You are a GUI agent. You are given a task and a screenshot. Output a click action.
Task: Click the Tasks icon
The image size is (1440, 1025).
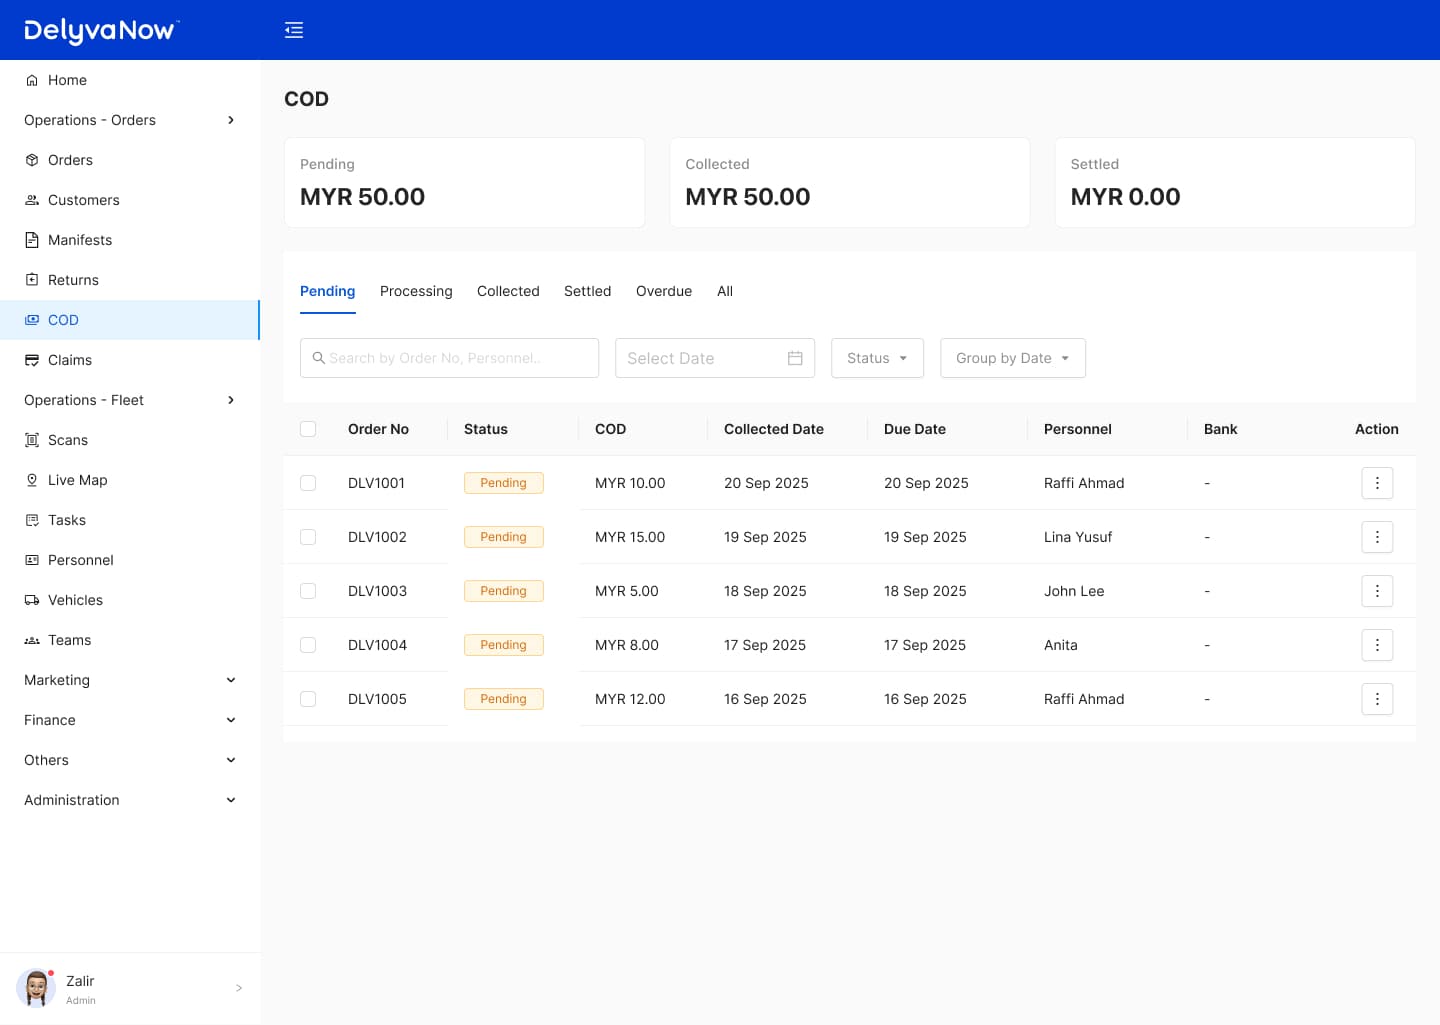coord(32,520)
